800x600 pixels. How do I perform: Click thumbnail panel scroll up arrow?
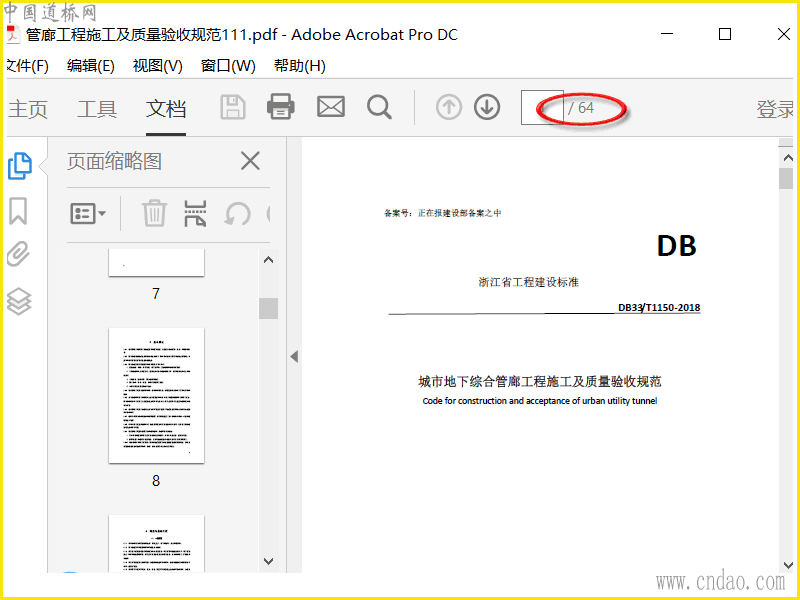click(x=268, y=260)
